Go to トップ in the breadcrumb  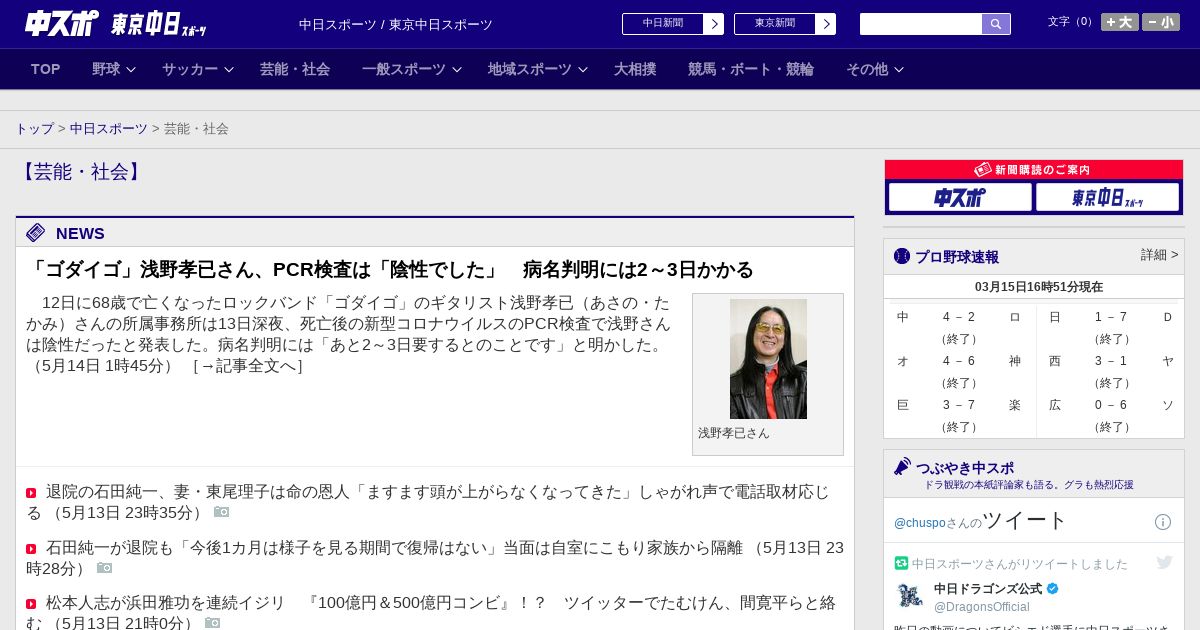pos(34,129)
